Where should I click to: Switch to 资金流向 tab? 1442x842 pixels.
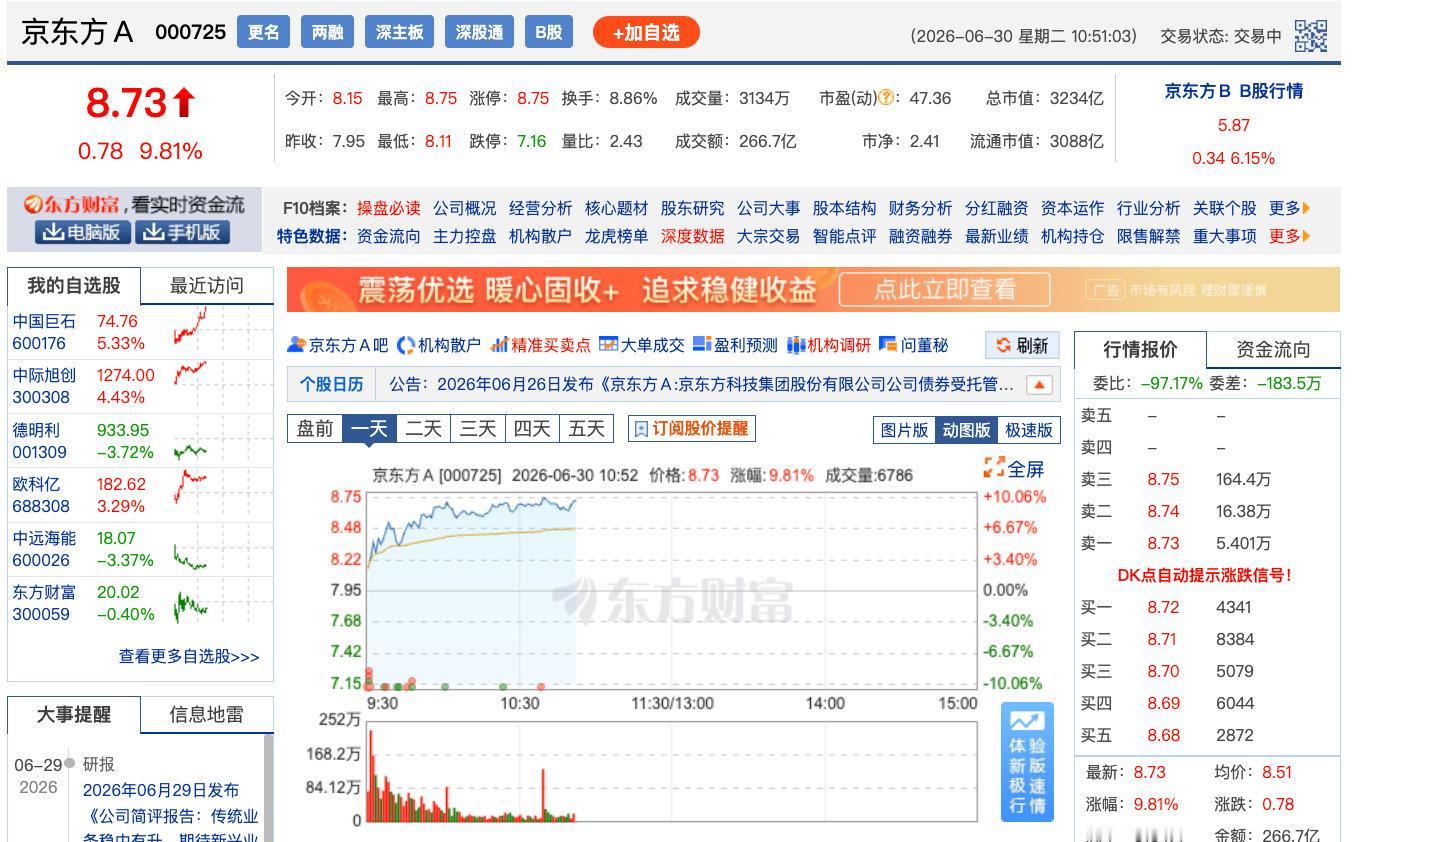point(1273,350)
